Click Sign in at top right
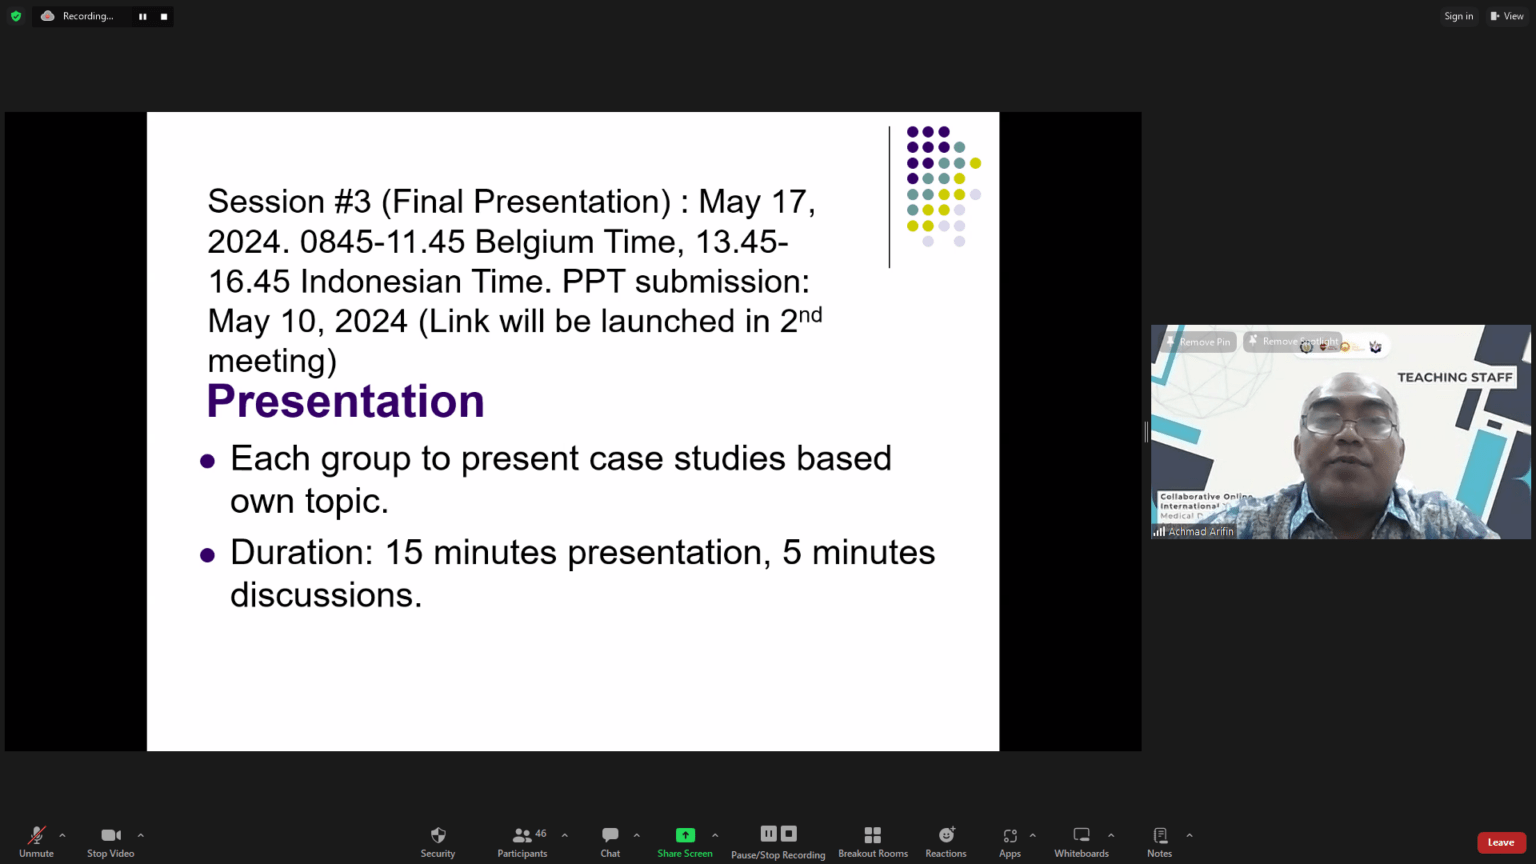Image resolution: width=1536 pixels, height=864 pixels. coord(1458,16)
